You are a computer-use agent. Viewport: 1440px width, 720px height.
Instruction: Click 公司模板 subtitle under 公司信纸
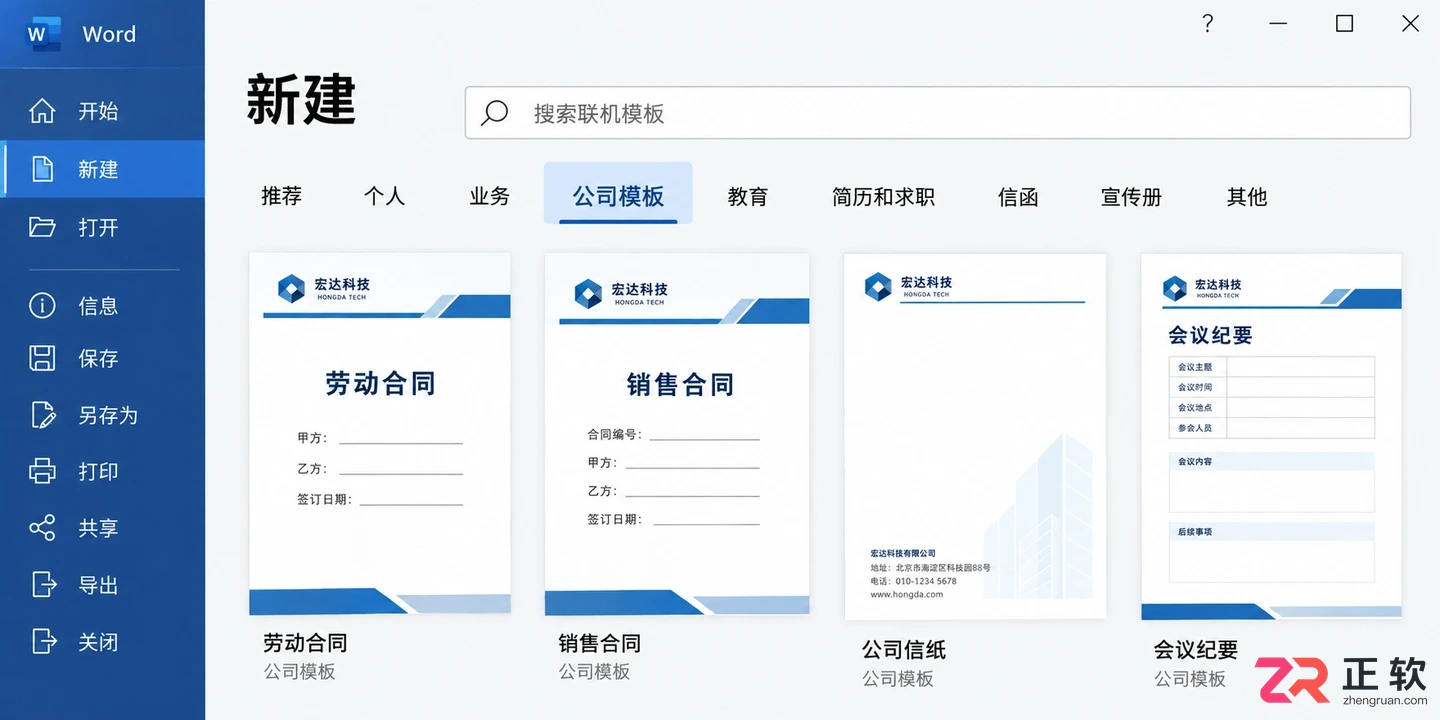pyautogui.click(x=898, y=679)
